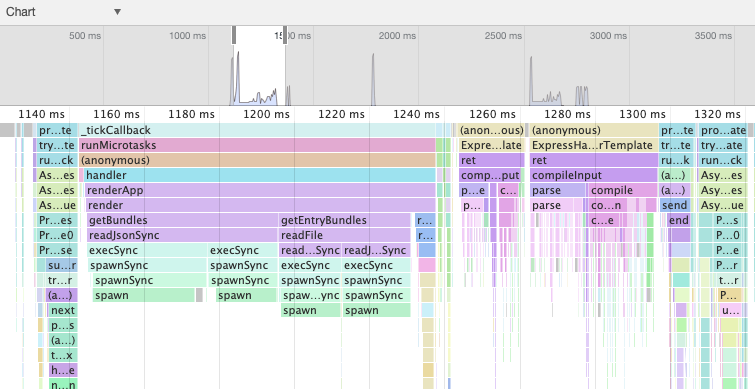Click the Chart dropdown arrow
The height and width of the screenshot is (389, 755).
[117, 12]
